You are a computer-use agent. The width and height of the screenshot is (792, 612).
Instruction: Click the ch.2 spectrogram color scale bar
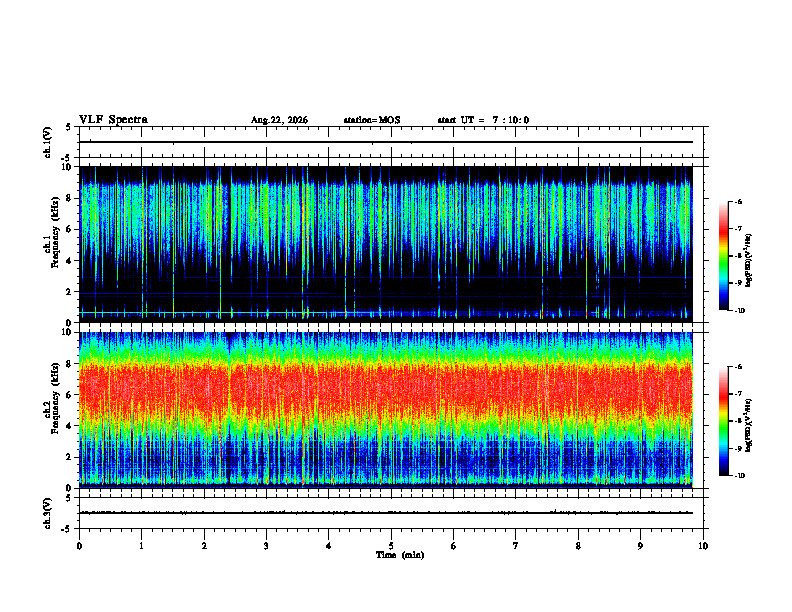723,421
